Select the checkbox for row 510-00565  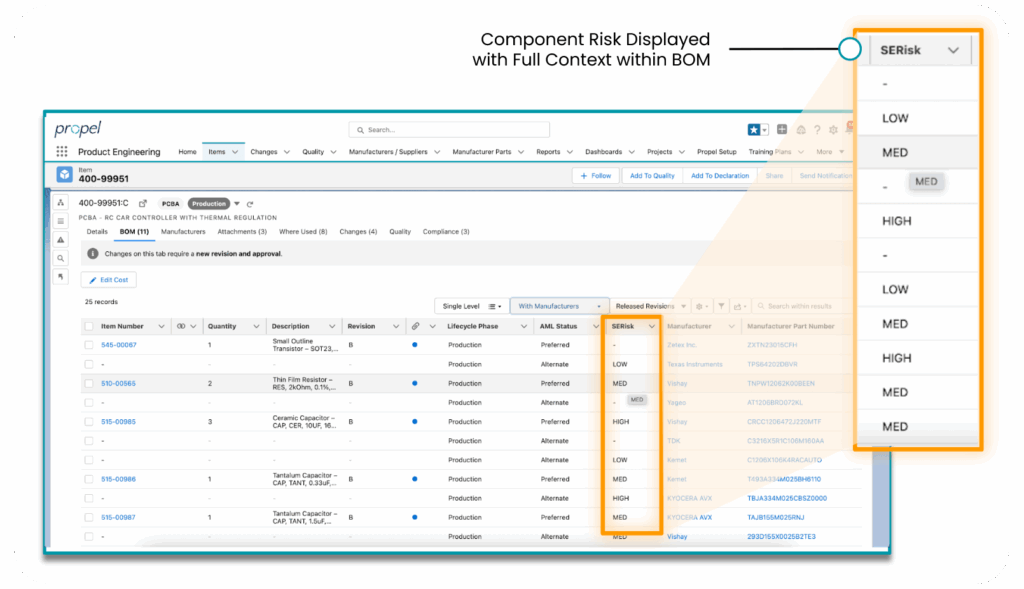tap(89, 383)
